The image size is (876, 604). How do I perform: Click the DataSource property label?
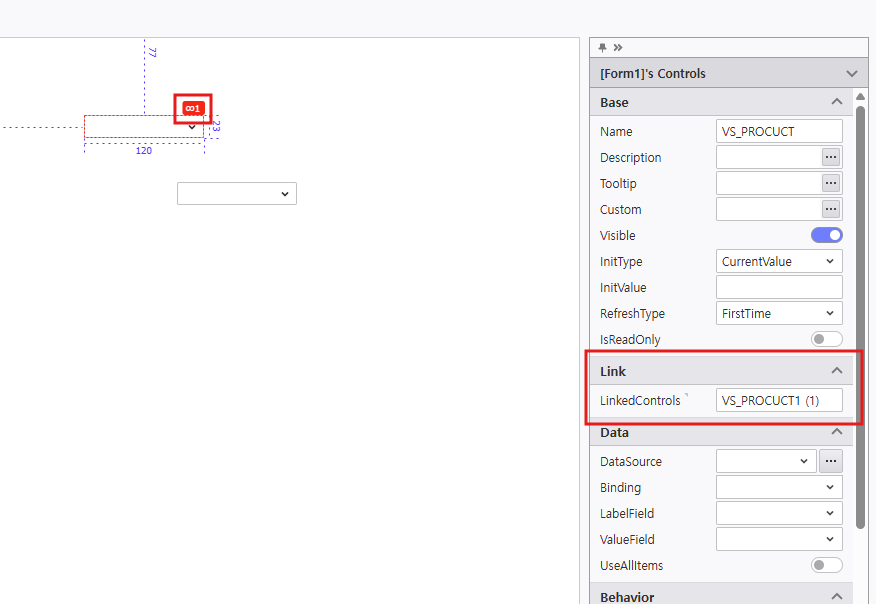click(631, 462)
